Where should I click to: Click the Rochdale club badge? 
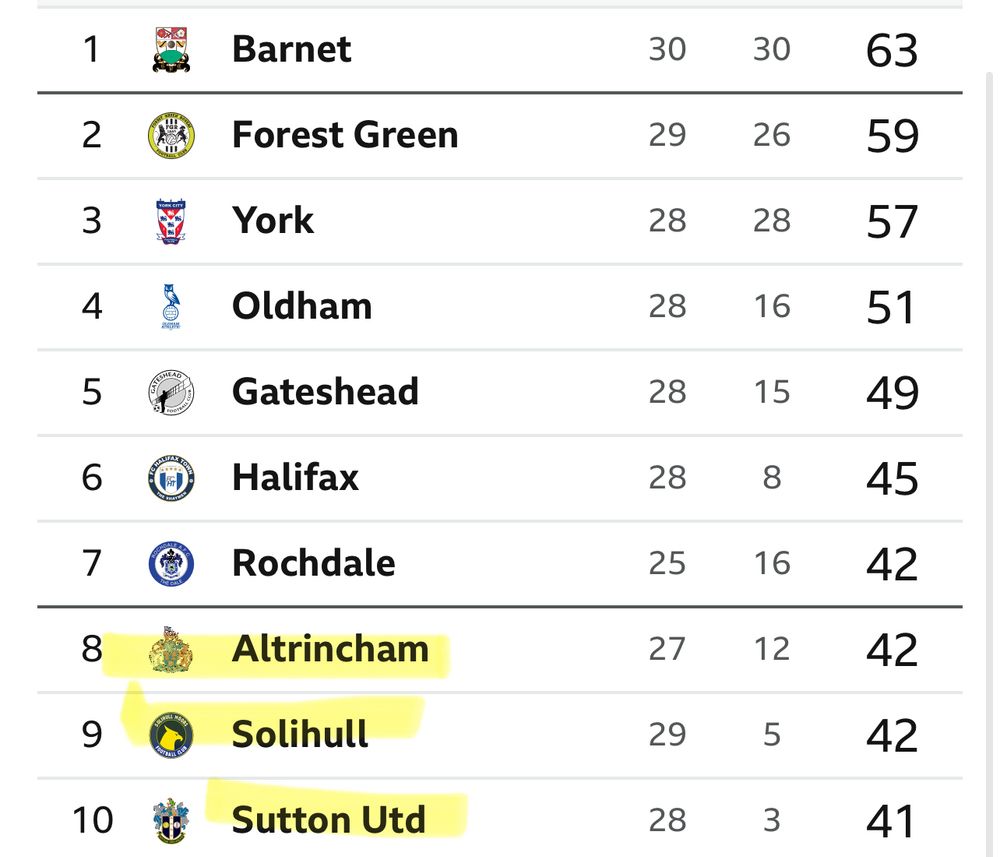171,564
